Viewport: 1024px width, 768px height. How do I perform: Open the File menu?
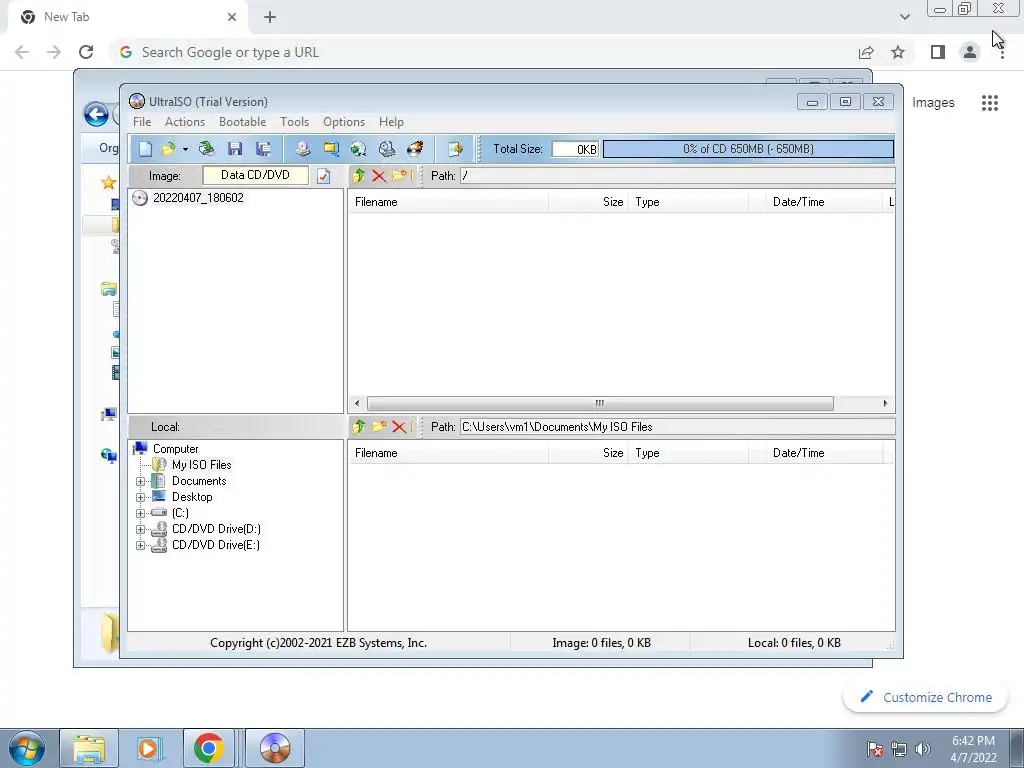pyautogui.click(x=142, y=122)
